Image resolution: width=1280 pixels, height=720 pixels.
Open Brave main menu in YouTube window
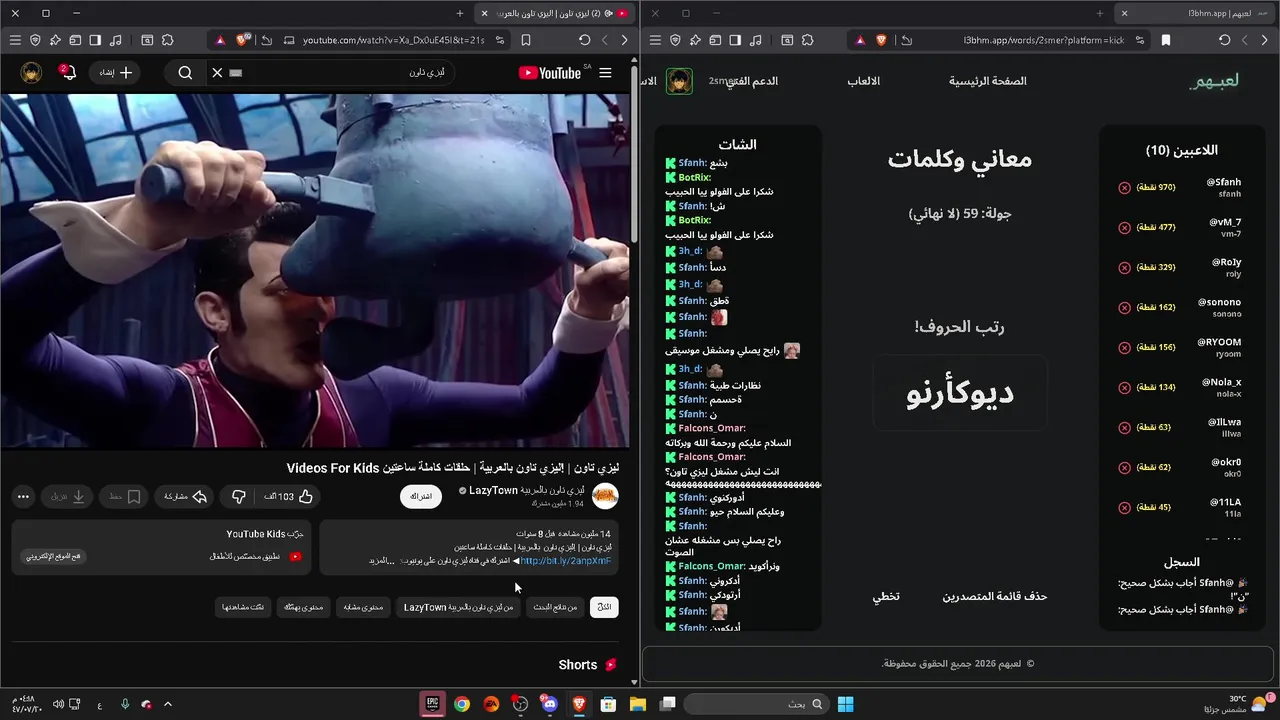[14, 40]
